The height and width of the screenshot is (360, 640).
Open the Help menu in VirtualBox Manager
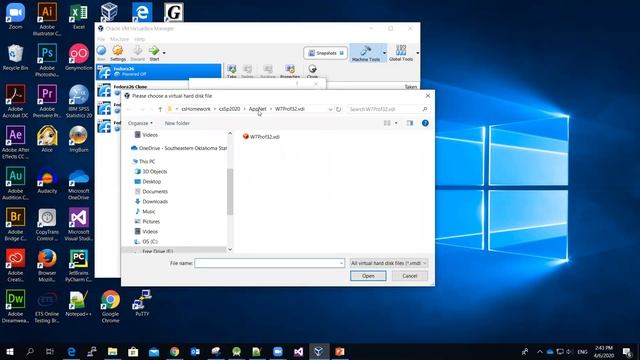pos(140,39)
